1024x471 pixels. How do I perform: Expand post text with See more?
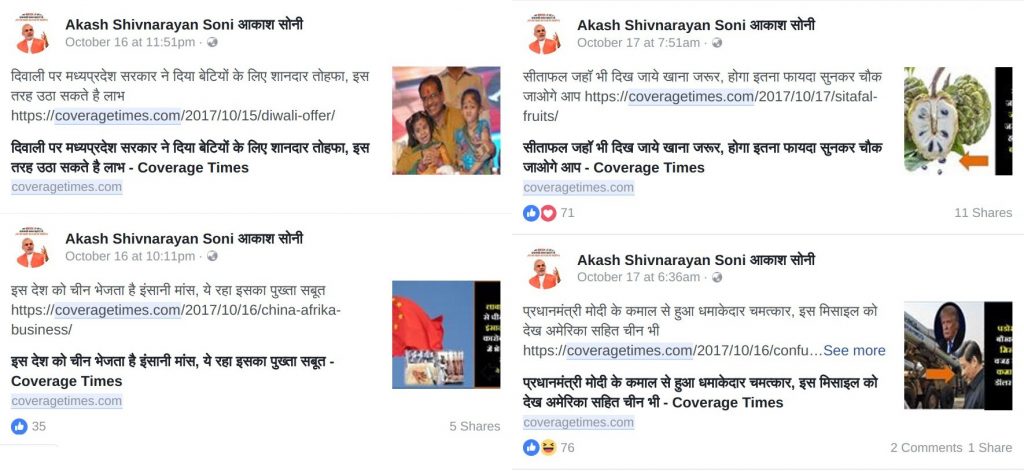coord(854,351)
